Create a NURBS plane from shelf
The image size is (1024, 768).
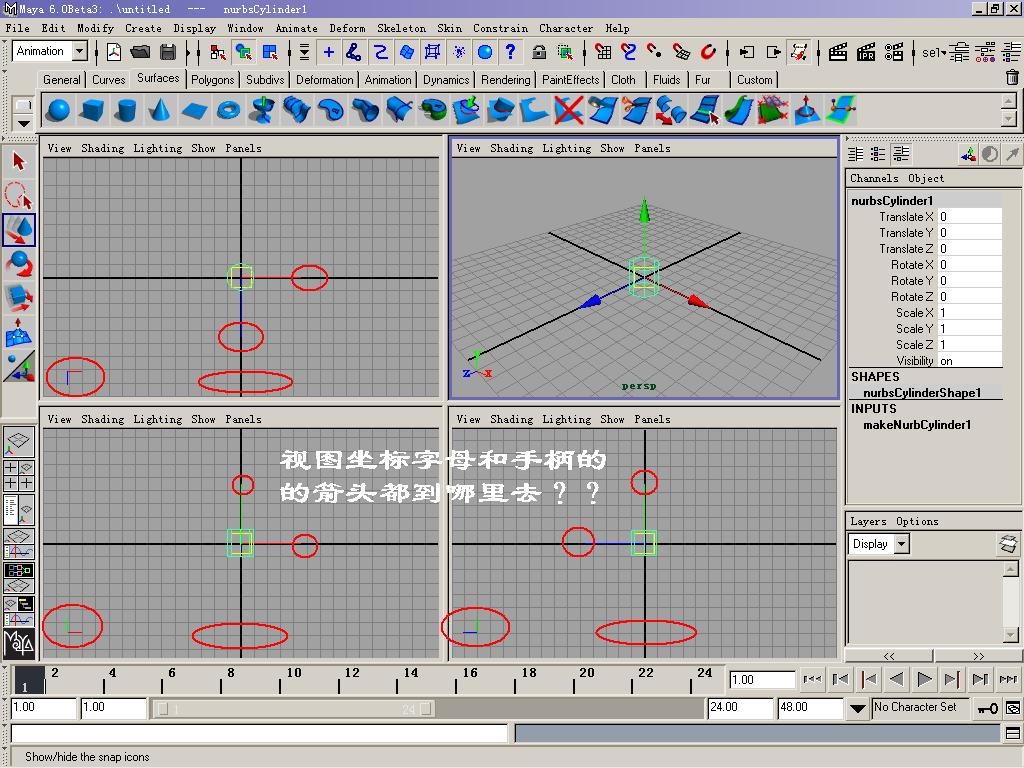[194, 110]
